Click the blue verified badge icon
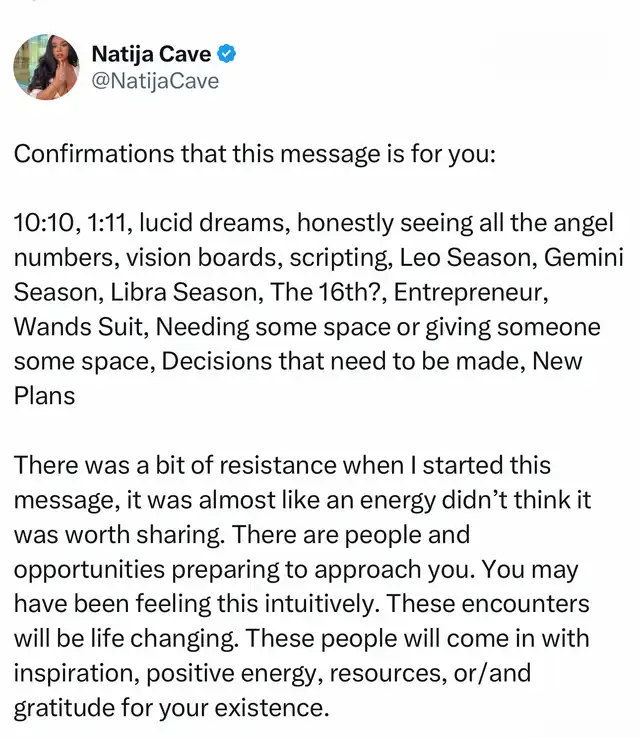The height and width of the screenshot is (738, 640). (227, 54)
